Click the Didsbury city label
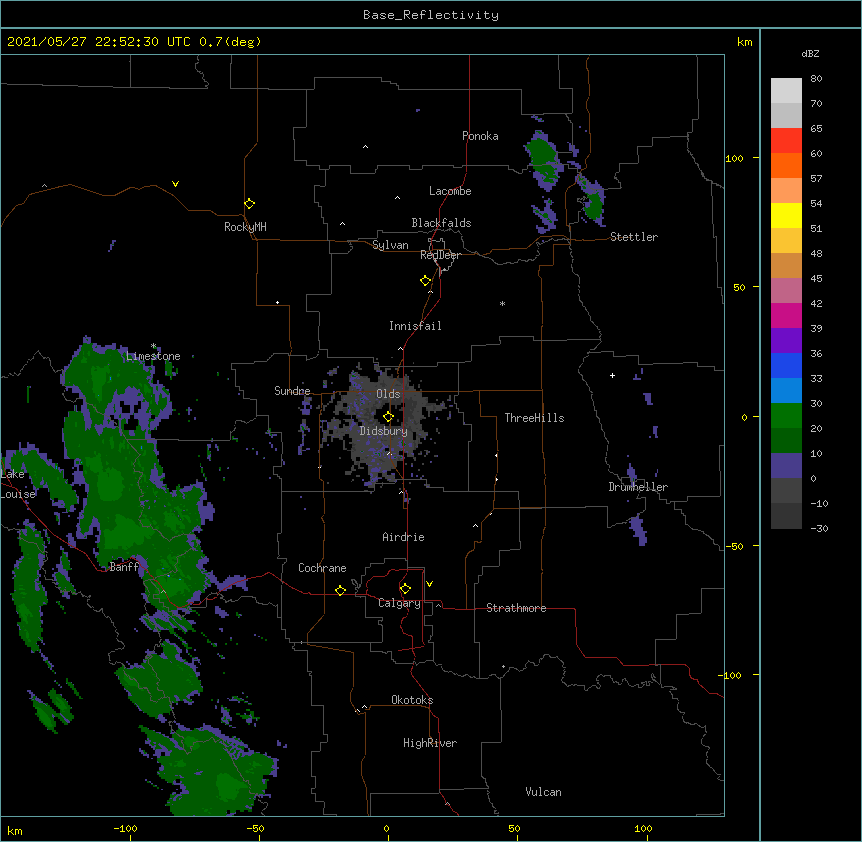The width and height of the screenshot is (862, 842). point(384,431)
